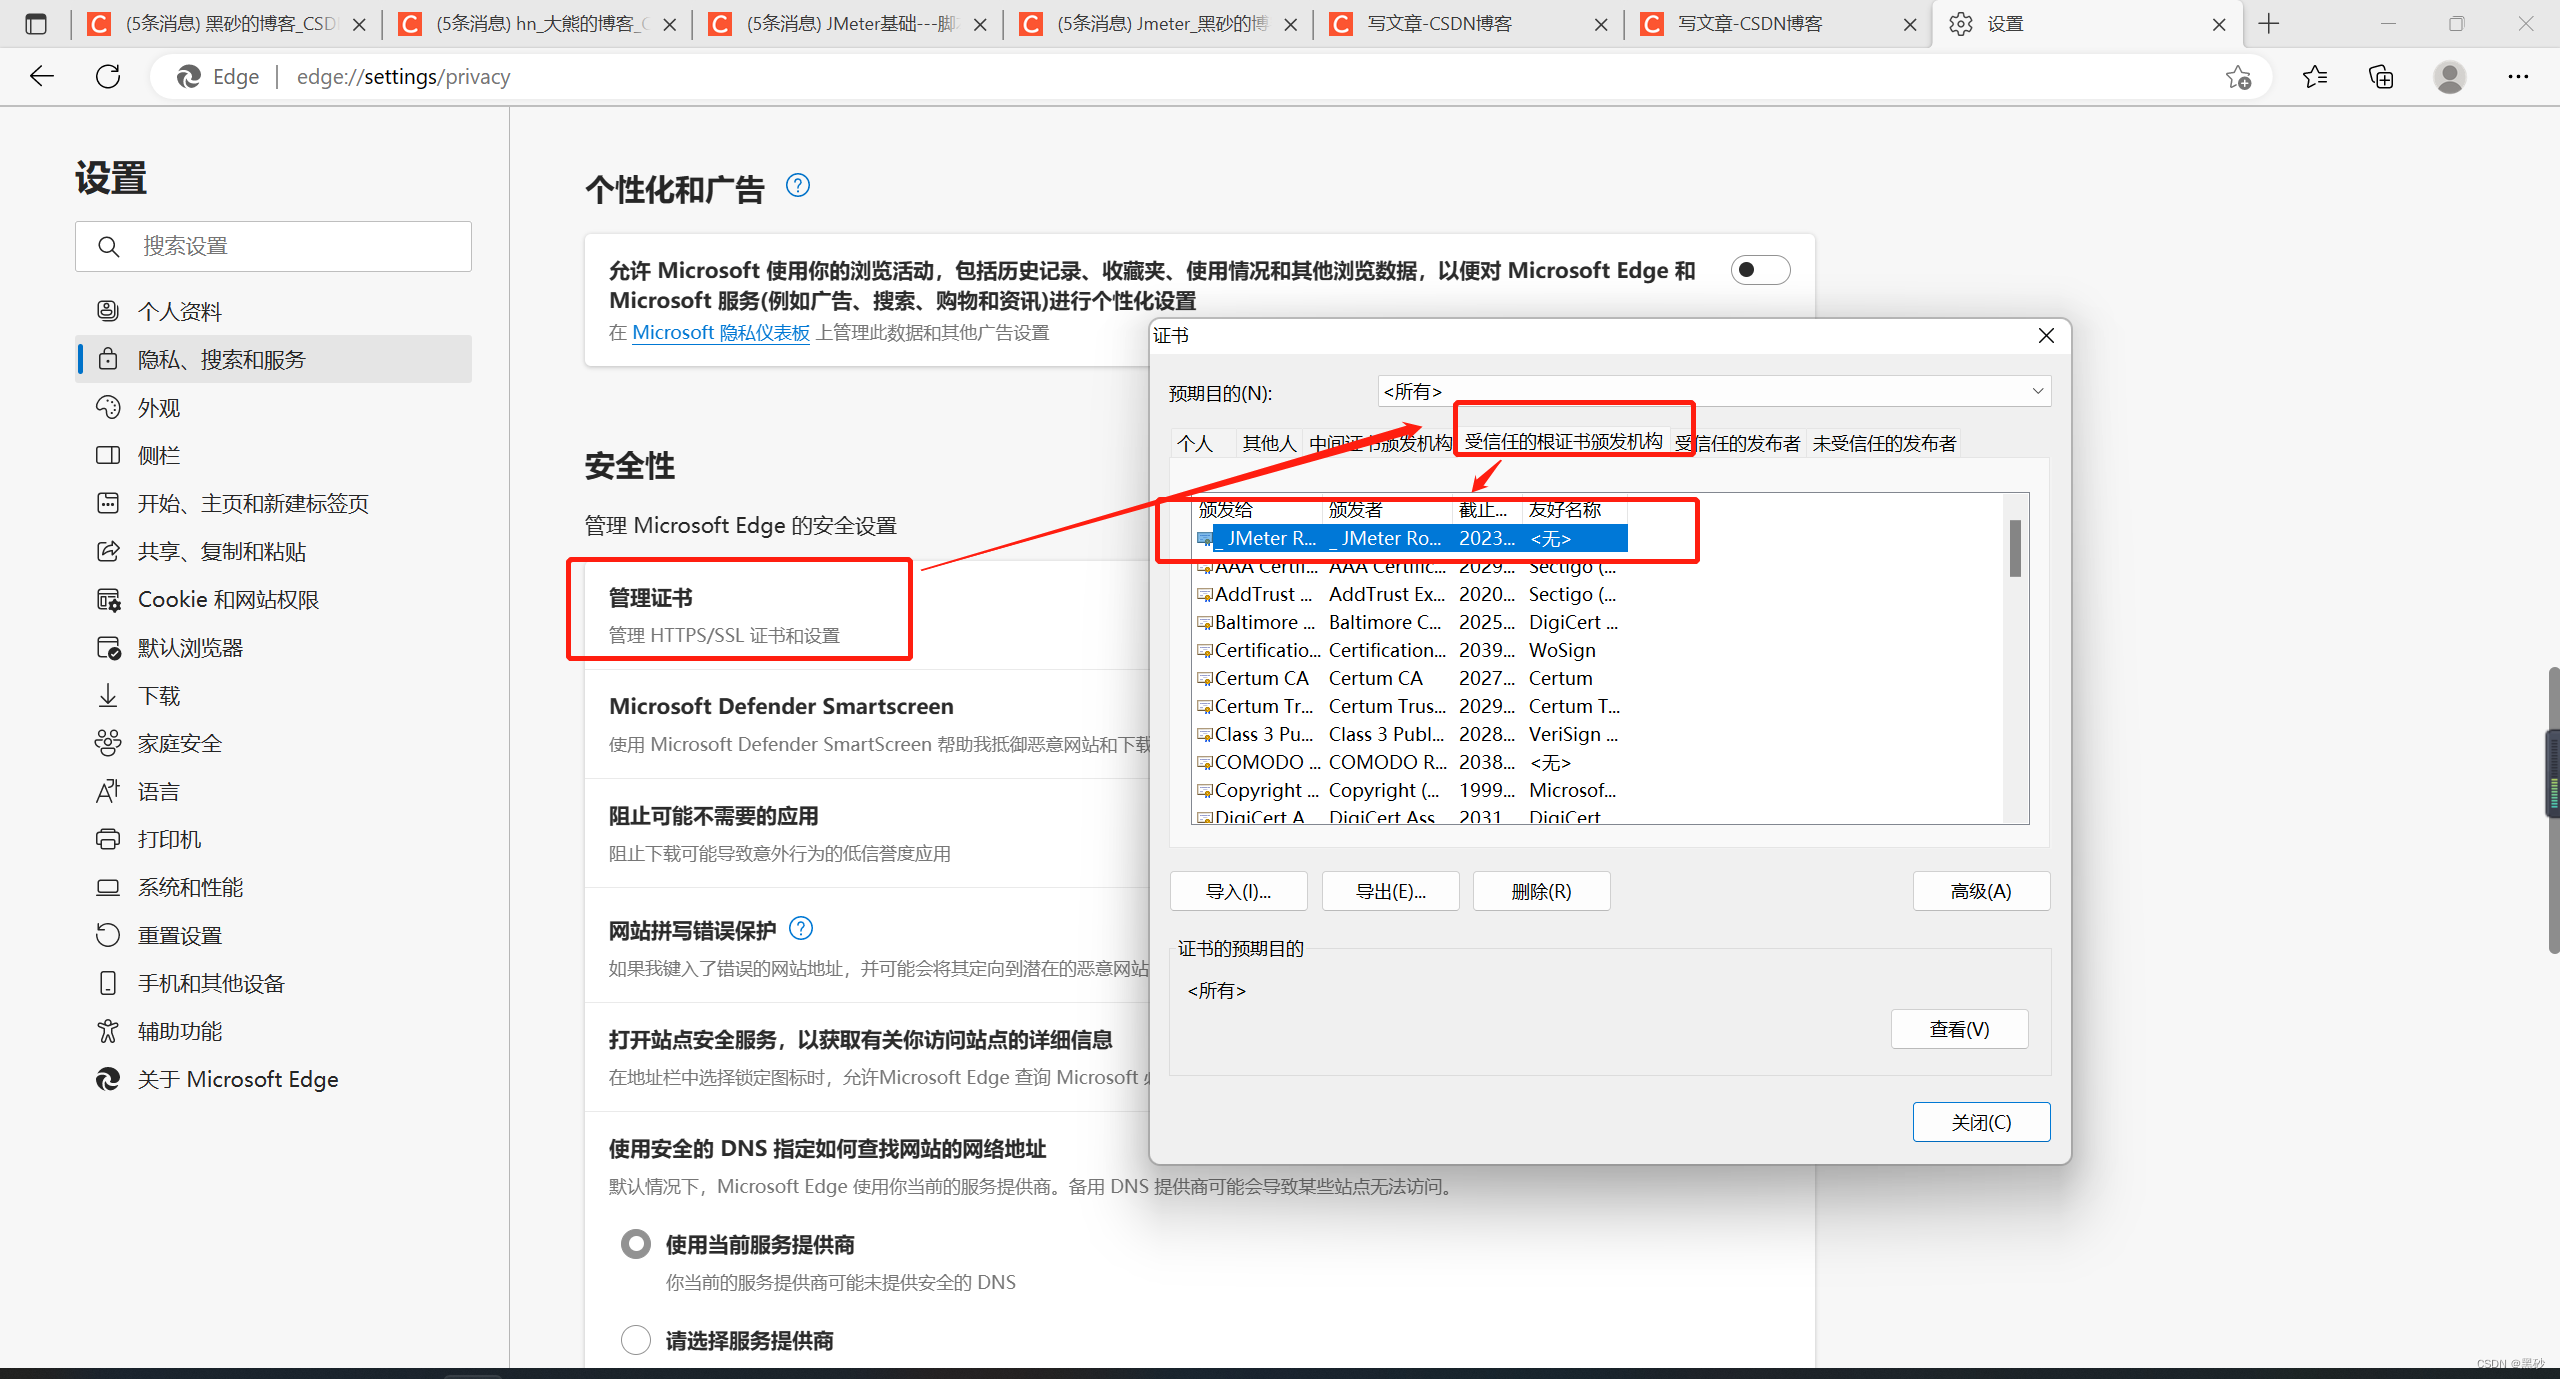Open the three-dot Settings and more menu
This screenshot has height=1379, width=2560.
(2518, 77)
